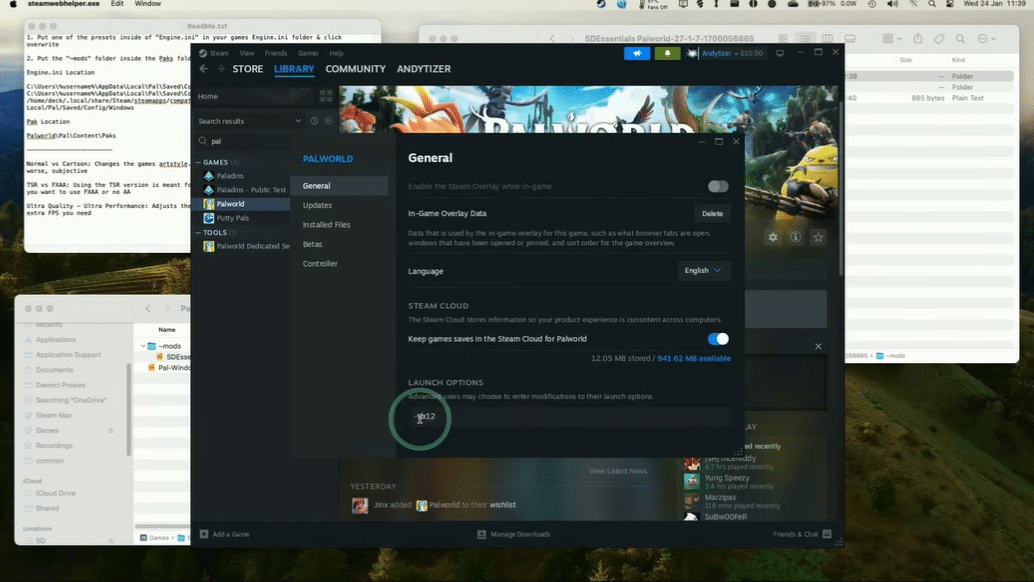The image size is (1034, 582).
Task: Switch the library to grid view icon
Action: 326,96
